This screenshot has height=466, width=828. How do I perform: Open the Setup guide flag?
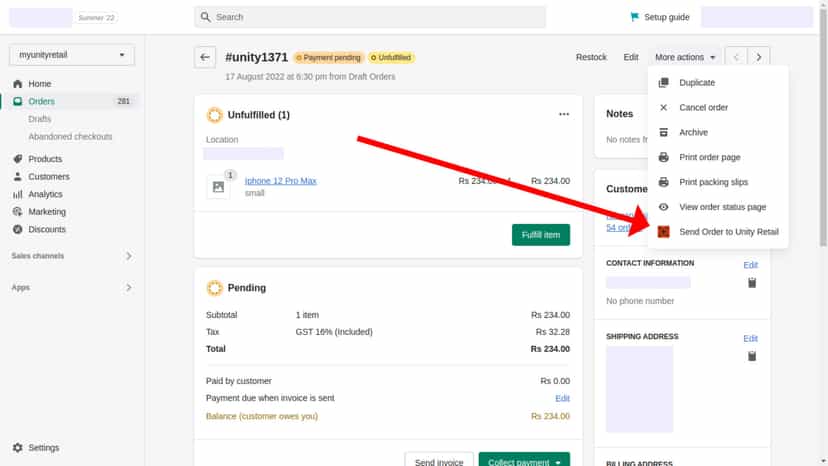click(x=660, y=17)
